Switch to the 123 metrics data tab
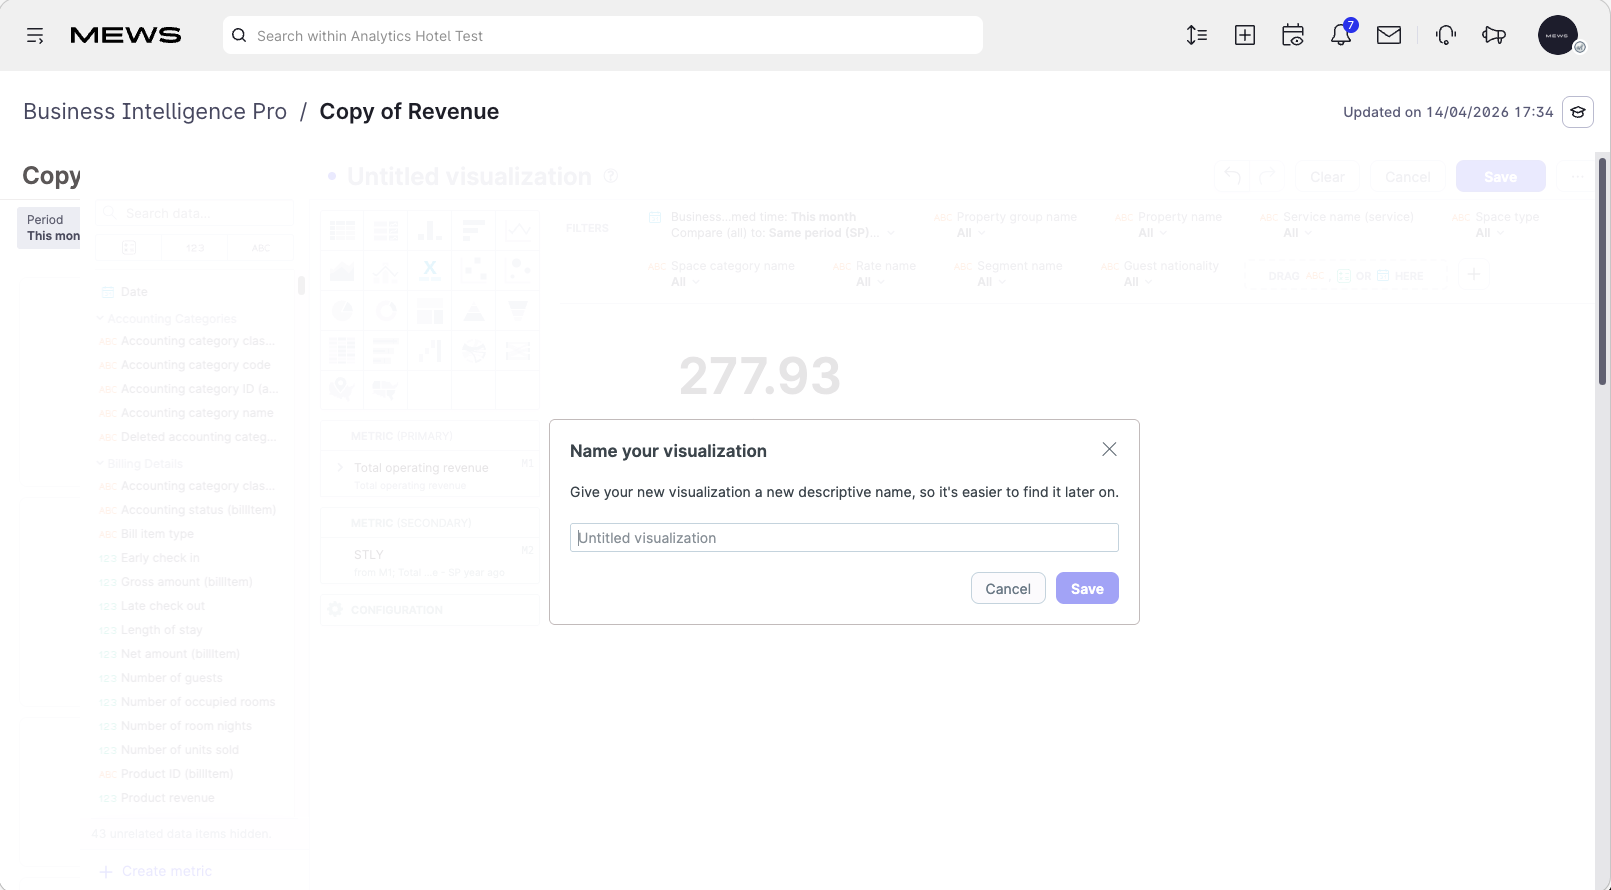 (195, 248)
